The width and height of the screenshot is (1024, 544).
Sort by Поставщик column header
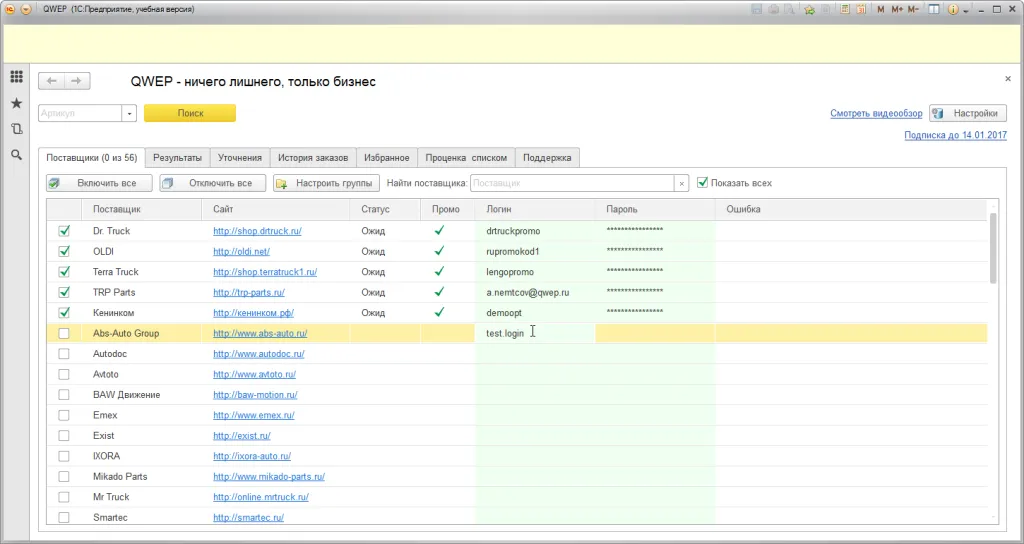click(x=142, y=210)
